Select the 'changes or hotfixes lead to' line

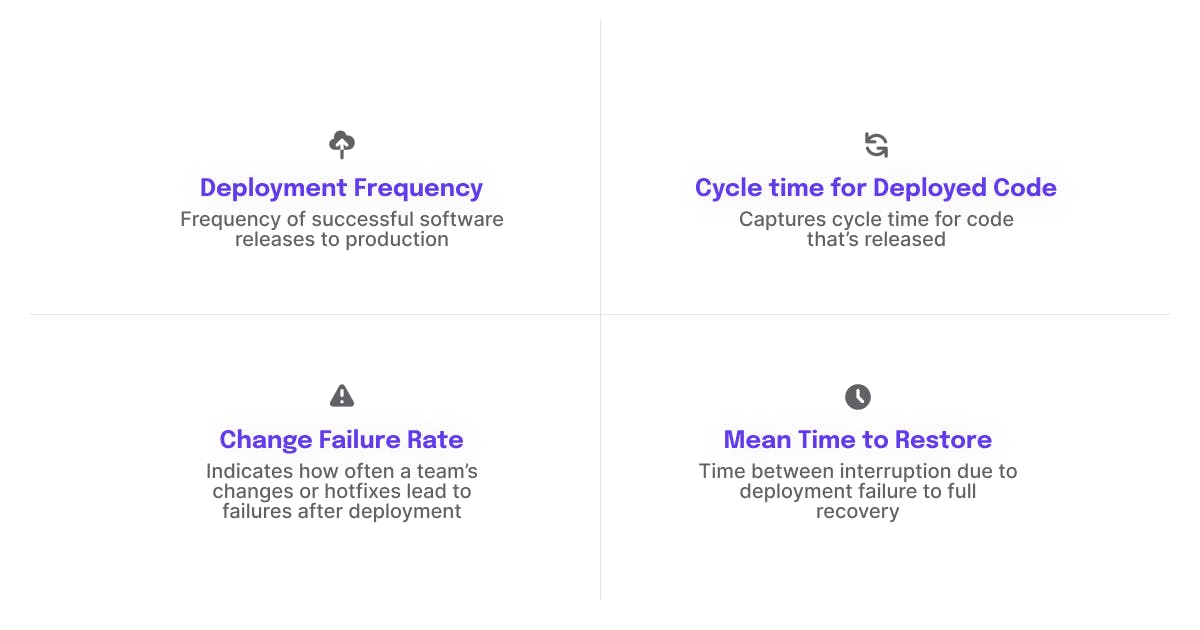pyautogui.click(x=341, y=491)
